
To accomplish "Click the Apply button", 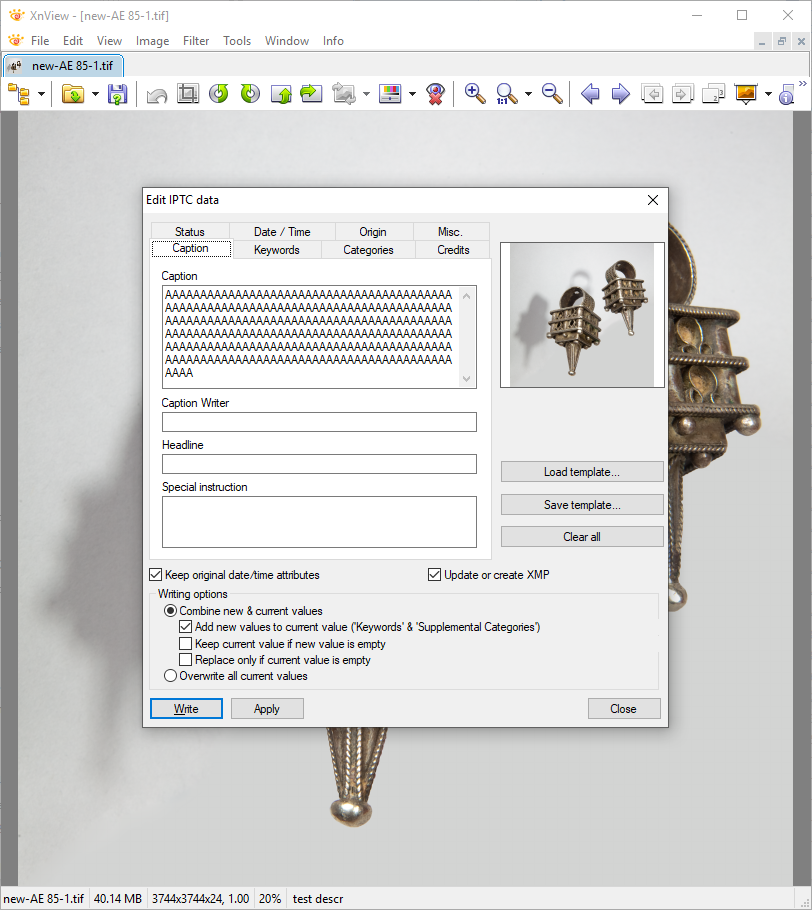I will coord(267,709).
